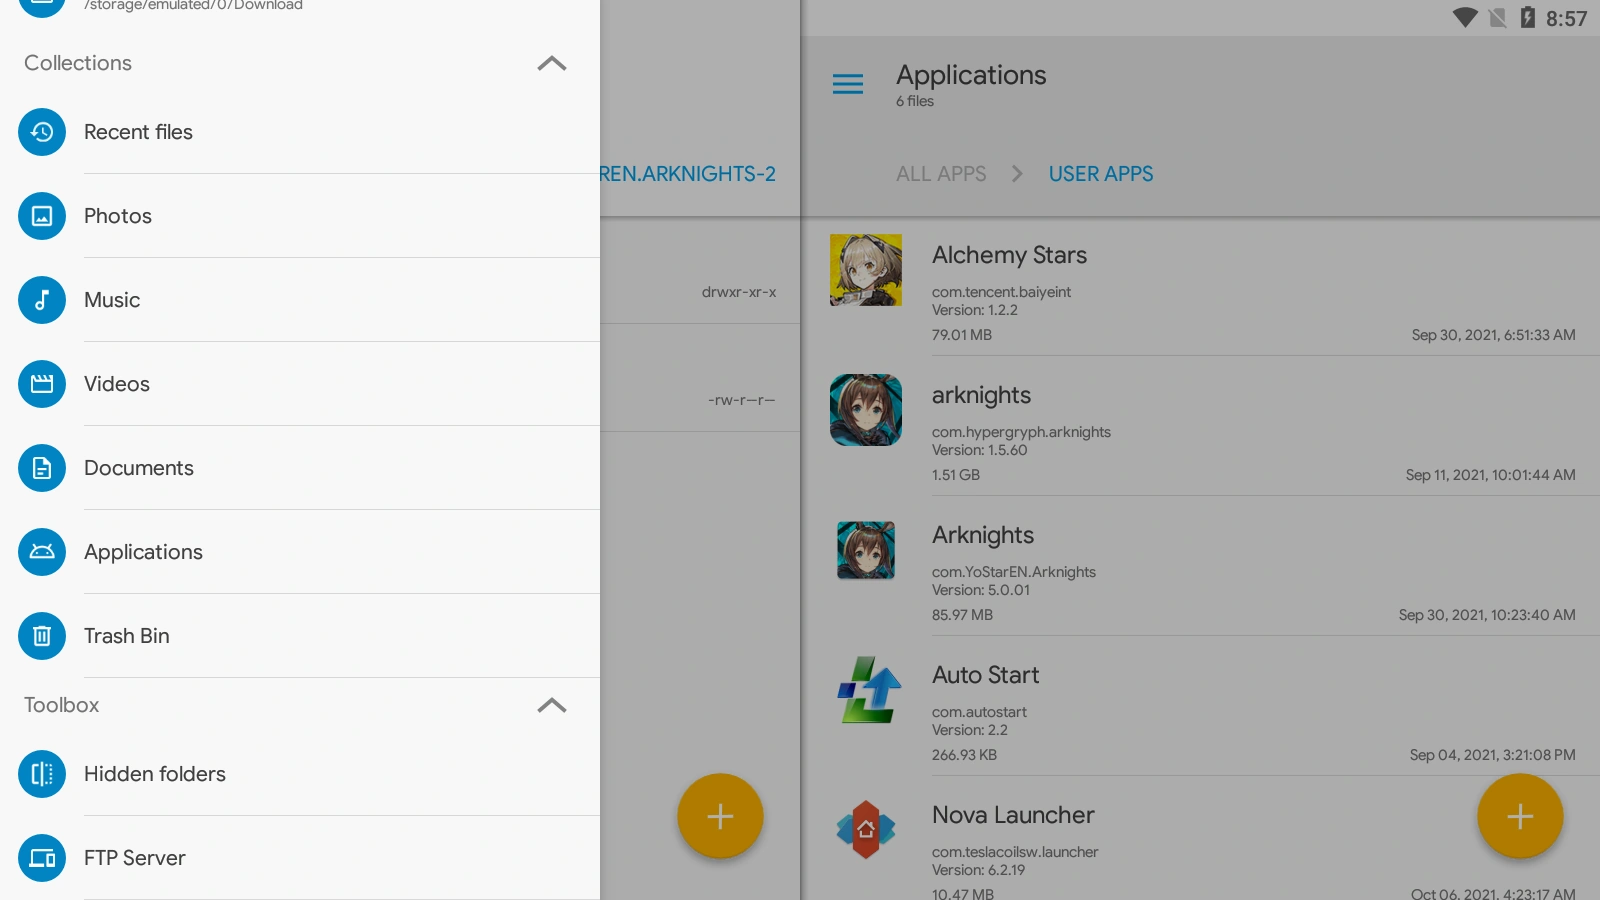This screenshot has height=900, width=1600.
Task: Tap the Auto Start app icon
Action: pos(868,690)
